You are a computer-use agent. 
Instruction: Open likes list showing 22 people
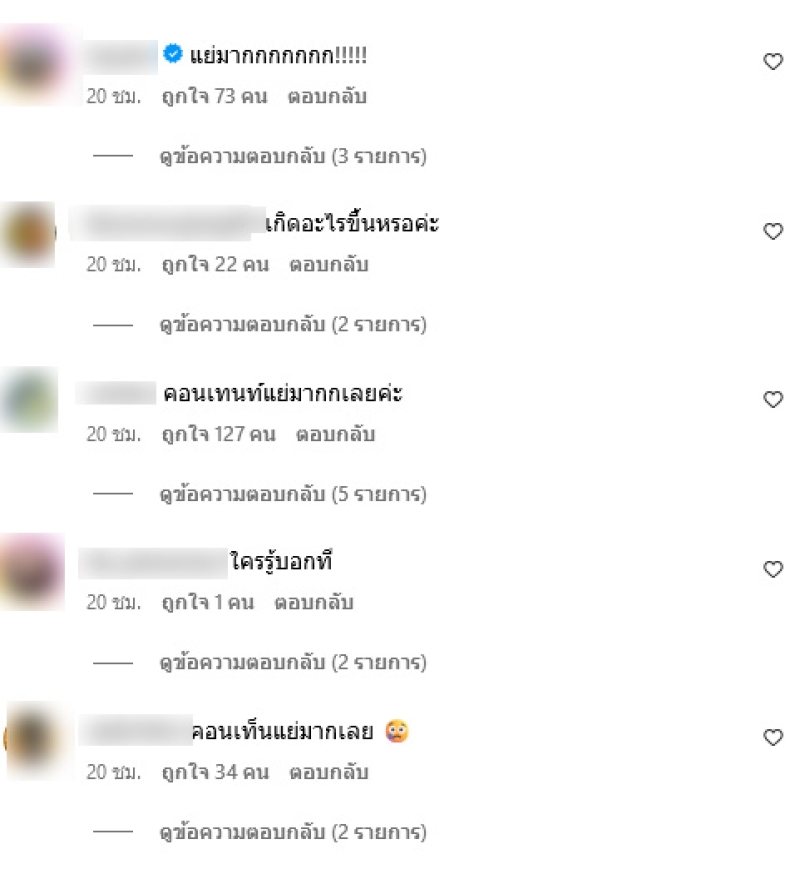(215, 265)
